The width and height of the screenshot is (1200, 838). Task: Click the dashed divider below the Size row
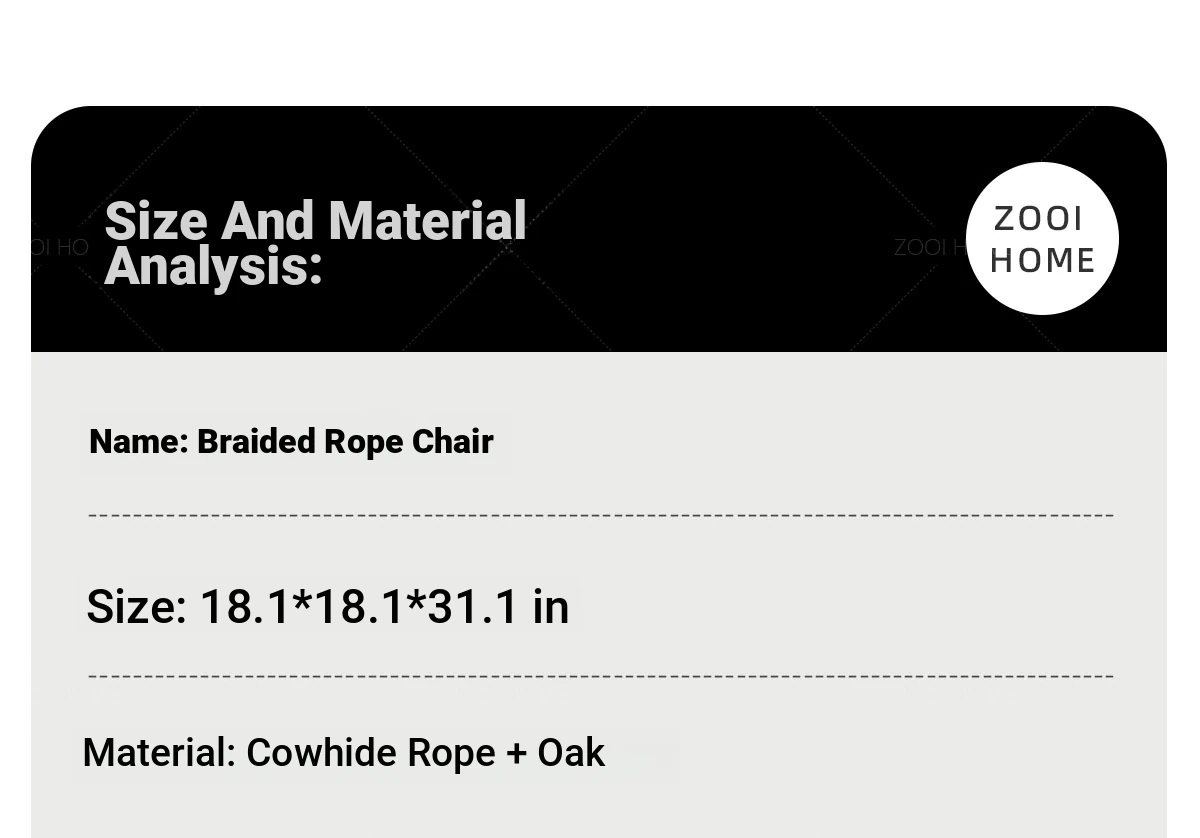pyautogui.click(x=601, y=677)
